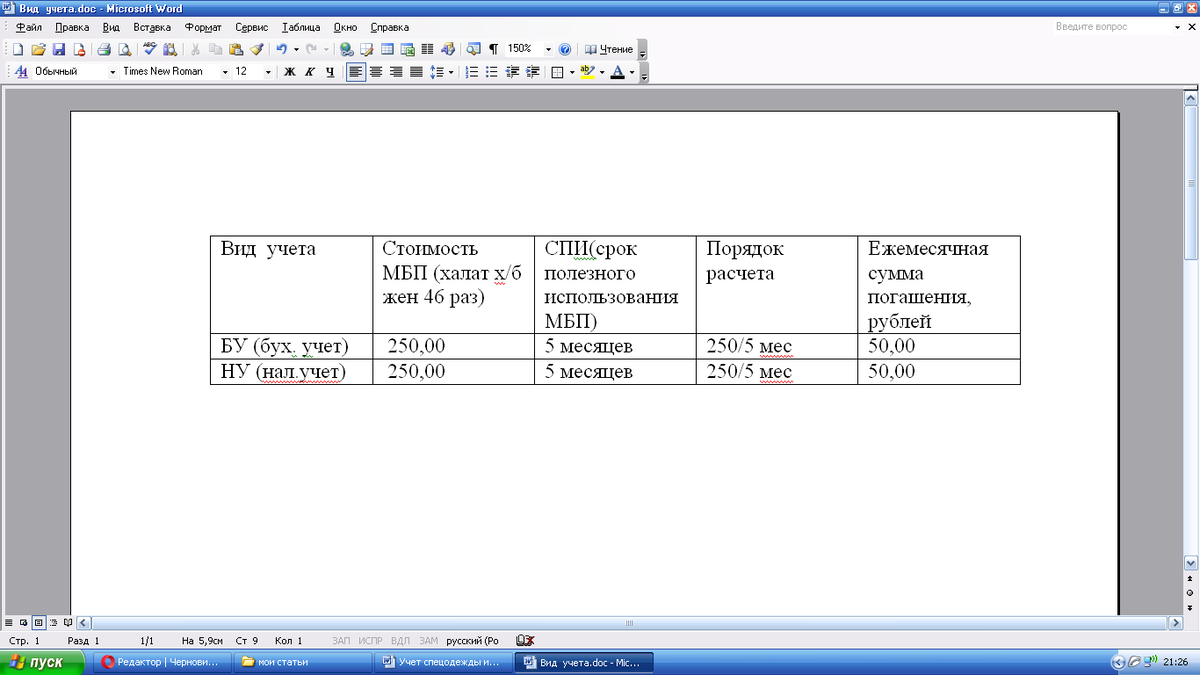The image size is (1200, 675).
Task: Click the Чтение reading mode button
Action: [x=609, y=49]
